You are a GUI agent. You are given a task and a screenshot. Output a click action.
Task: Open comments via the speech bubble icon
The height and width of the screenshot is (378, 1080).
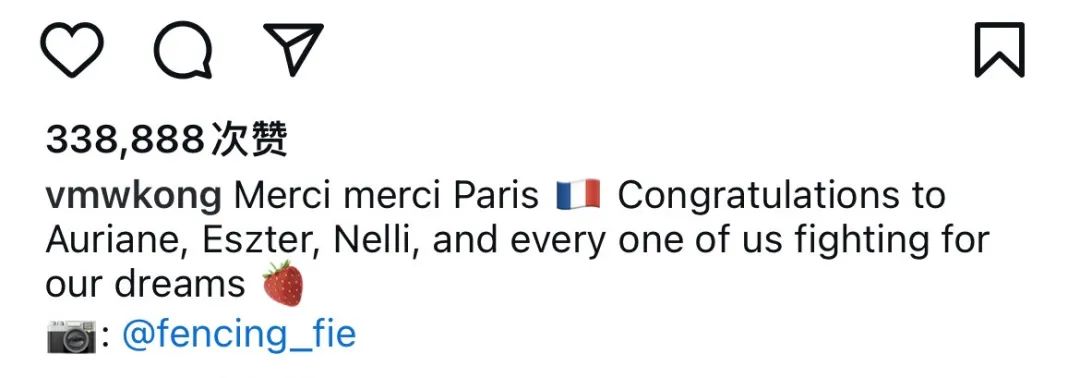click(x=183, y=50)
